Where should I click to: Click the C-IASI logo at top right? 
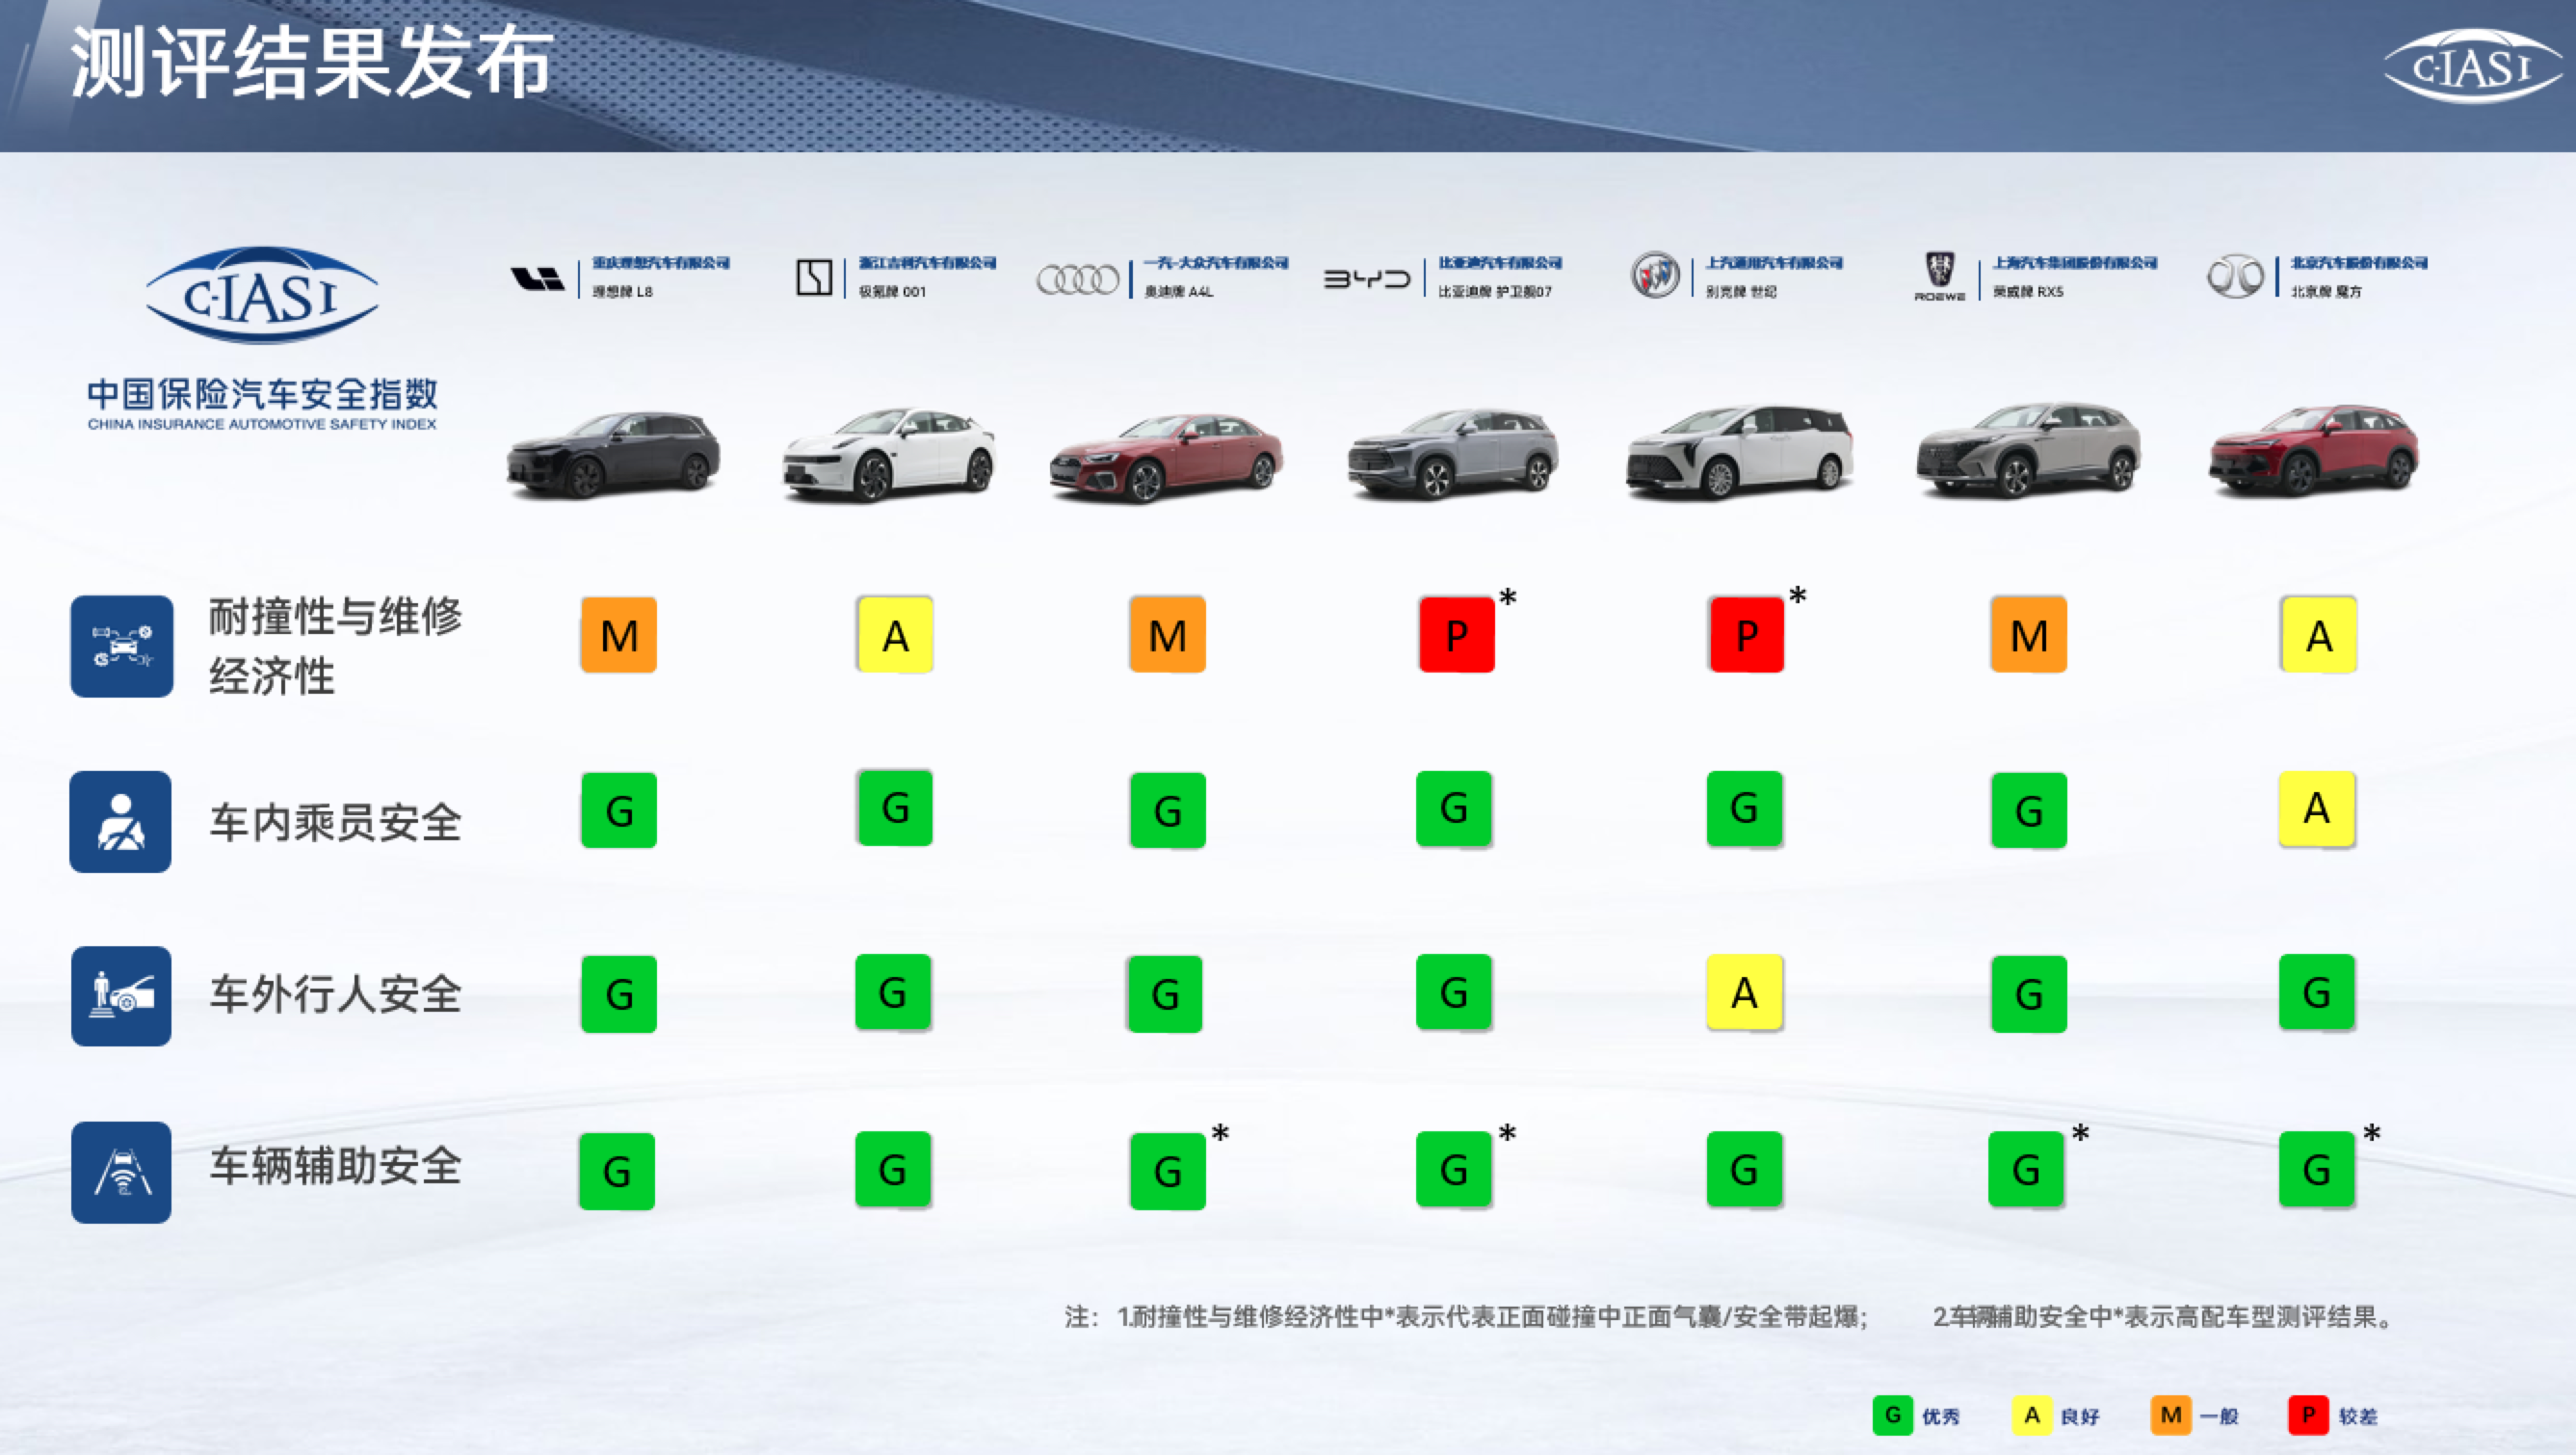click(x=2472, y=66)
